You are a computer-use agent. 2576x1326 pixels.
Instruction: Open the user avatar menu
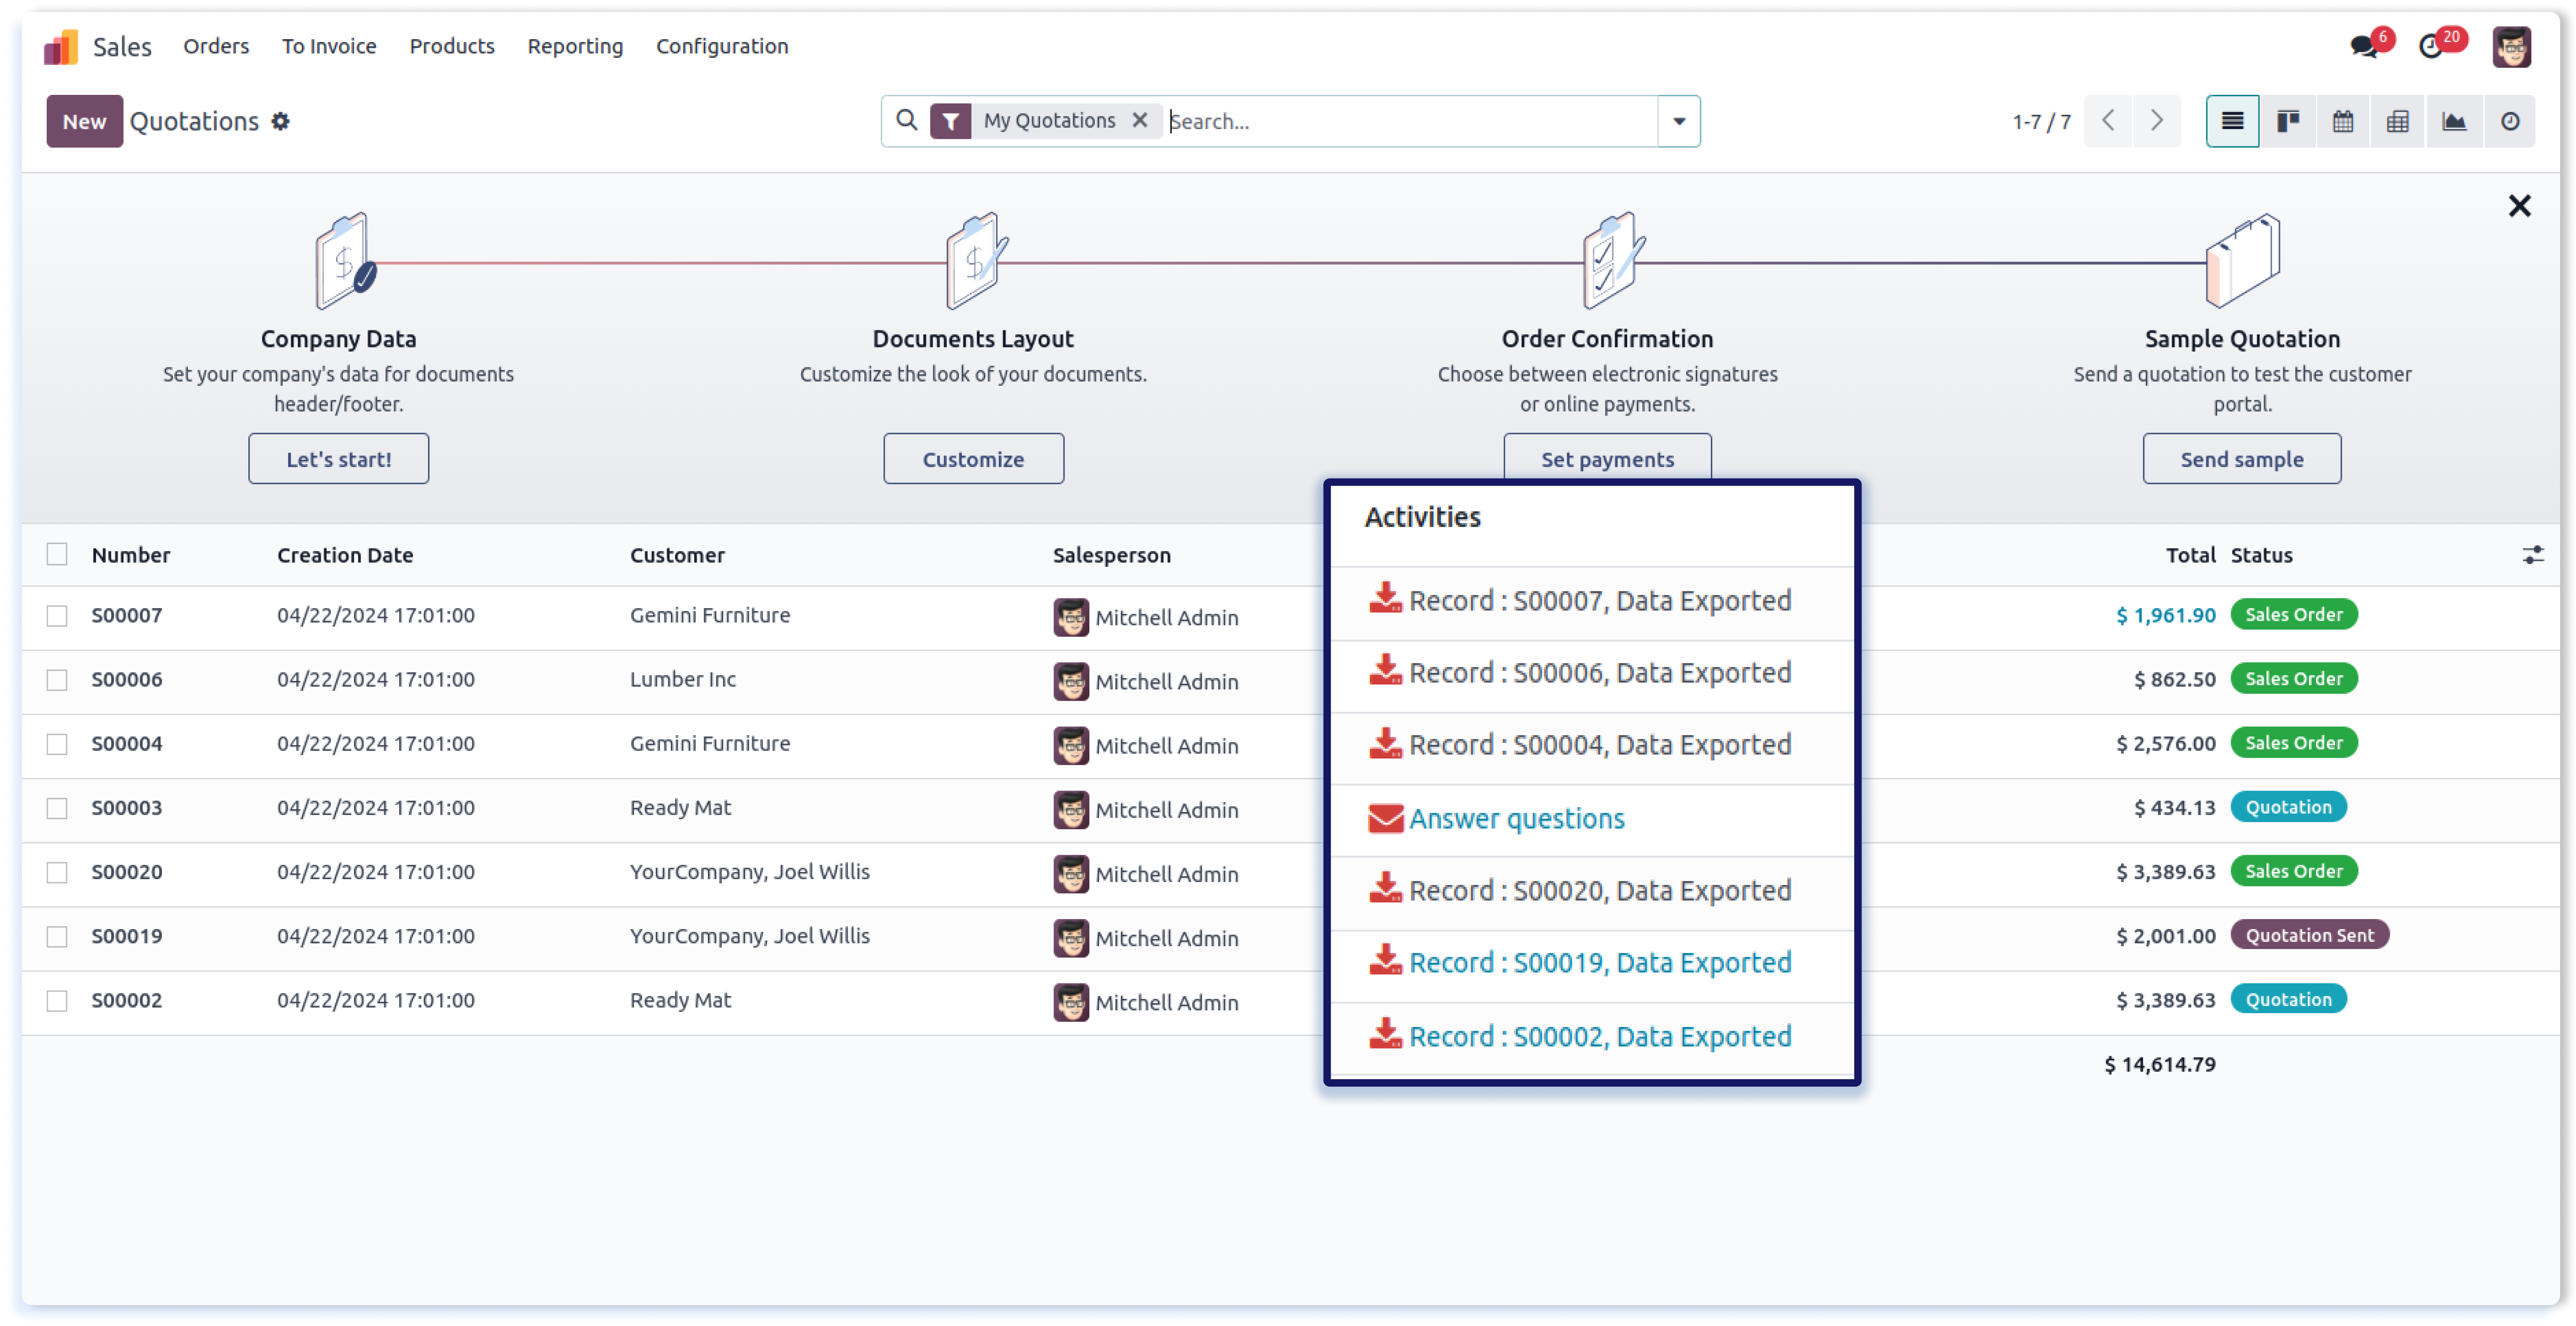2512,46
